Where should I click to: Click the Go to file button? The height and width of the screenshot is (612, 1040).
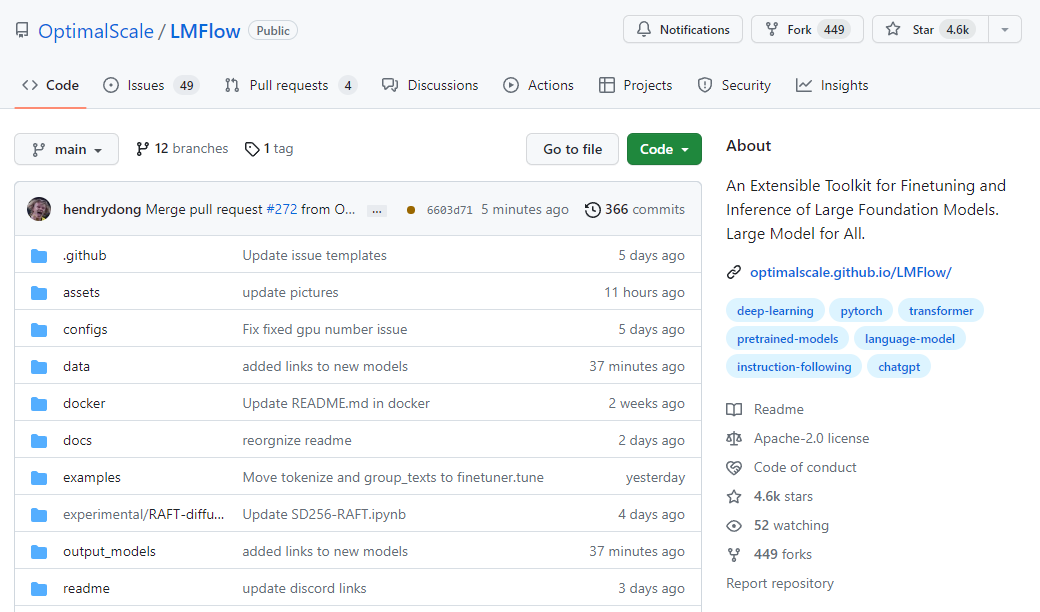pyautogui.click(x=572, y=149)
